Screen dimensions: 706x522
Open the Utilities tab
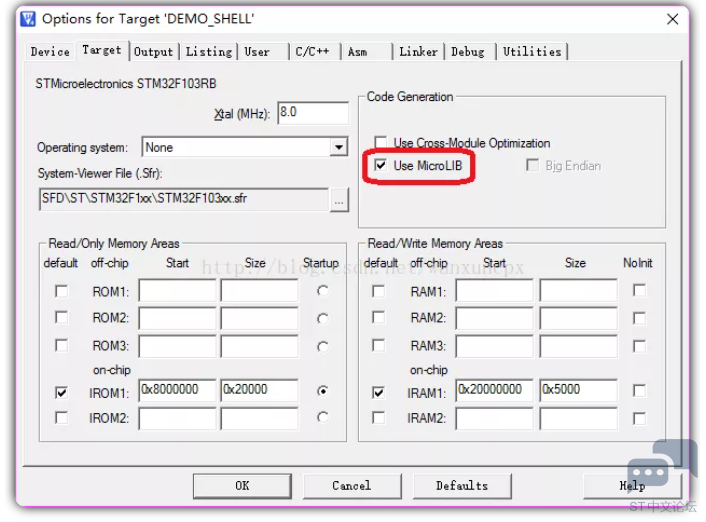[531, 52]
